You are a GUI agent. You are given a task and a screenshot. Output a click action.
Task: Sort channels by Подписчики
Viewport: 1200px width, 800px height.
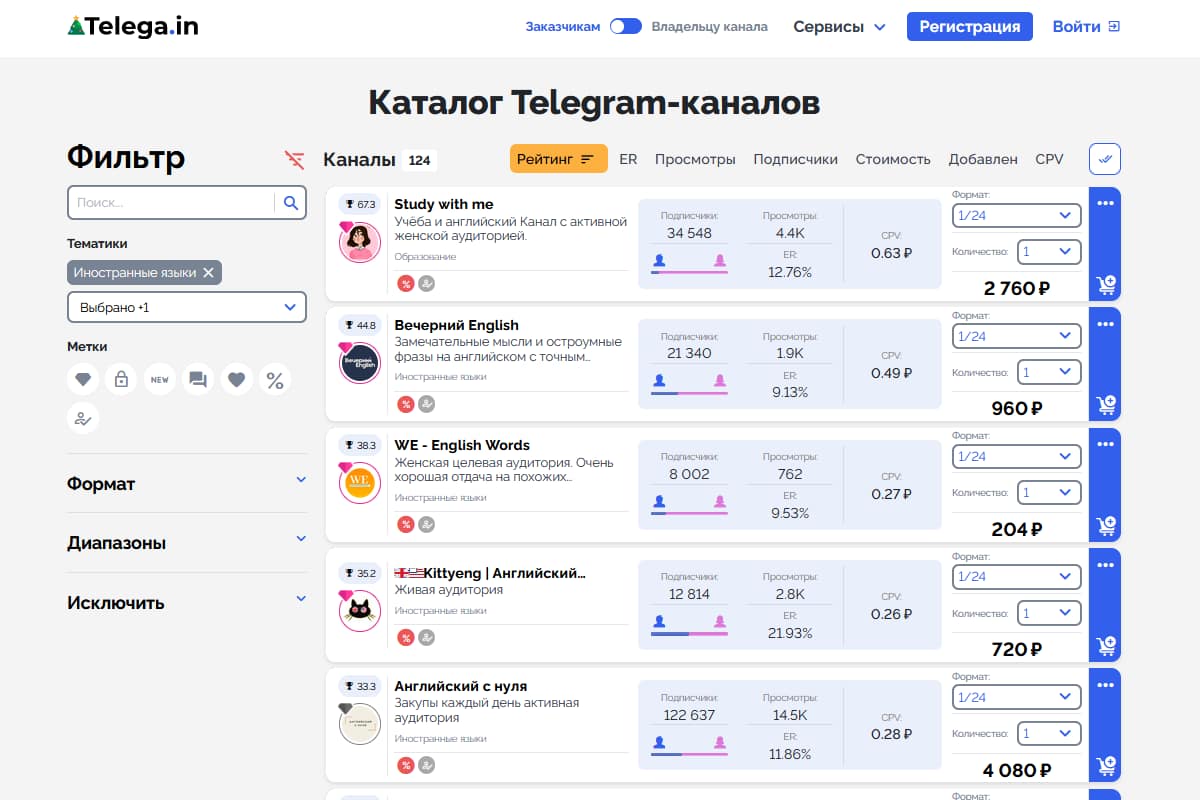(x=796, y=159)
